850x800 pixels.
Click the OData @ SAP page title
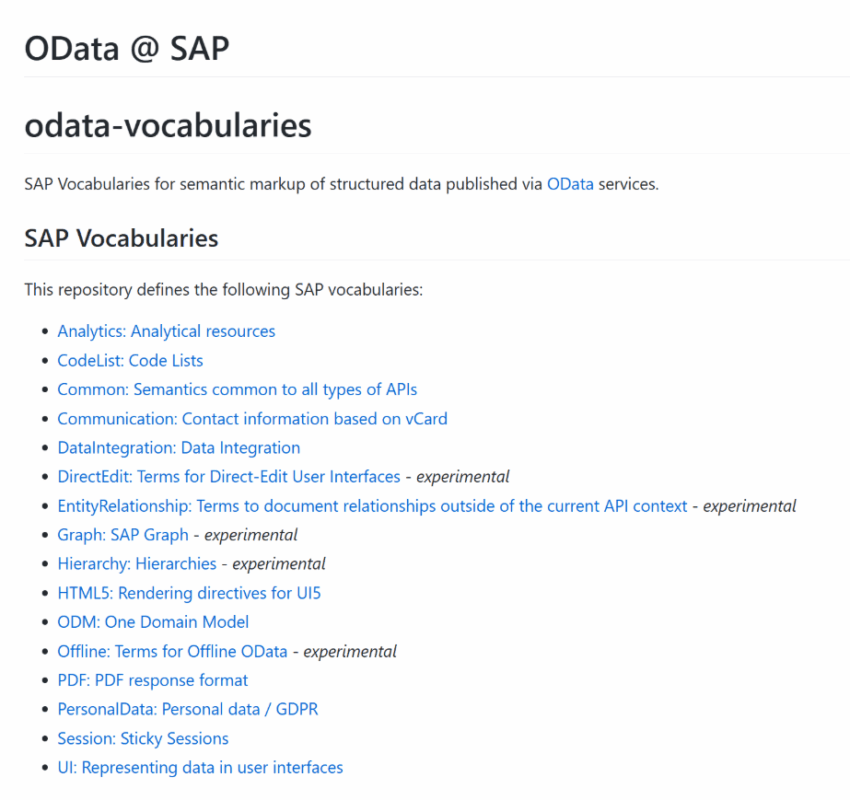tap(127, 48)
